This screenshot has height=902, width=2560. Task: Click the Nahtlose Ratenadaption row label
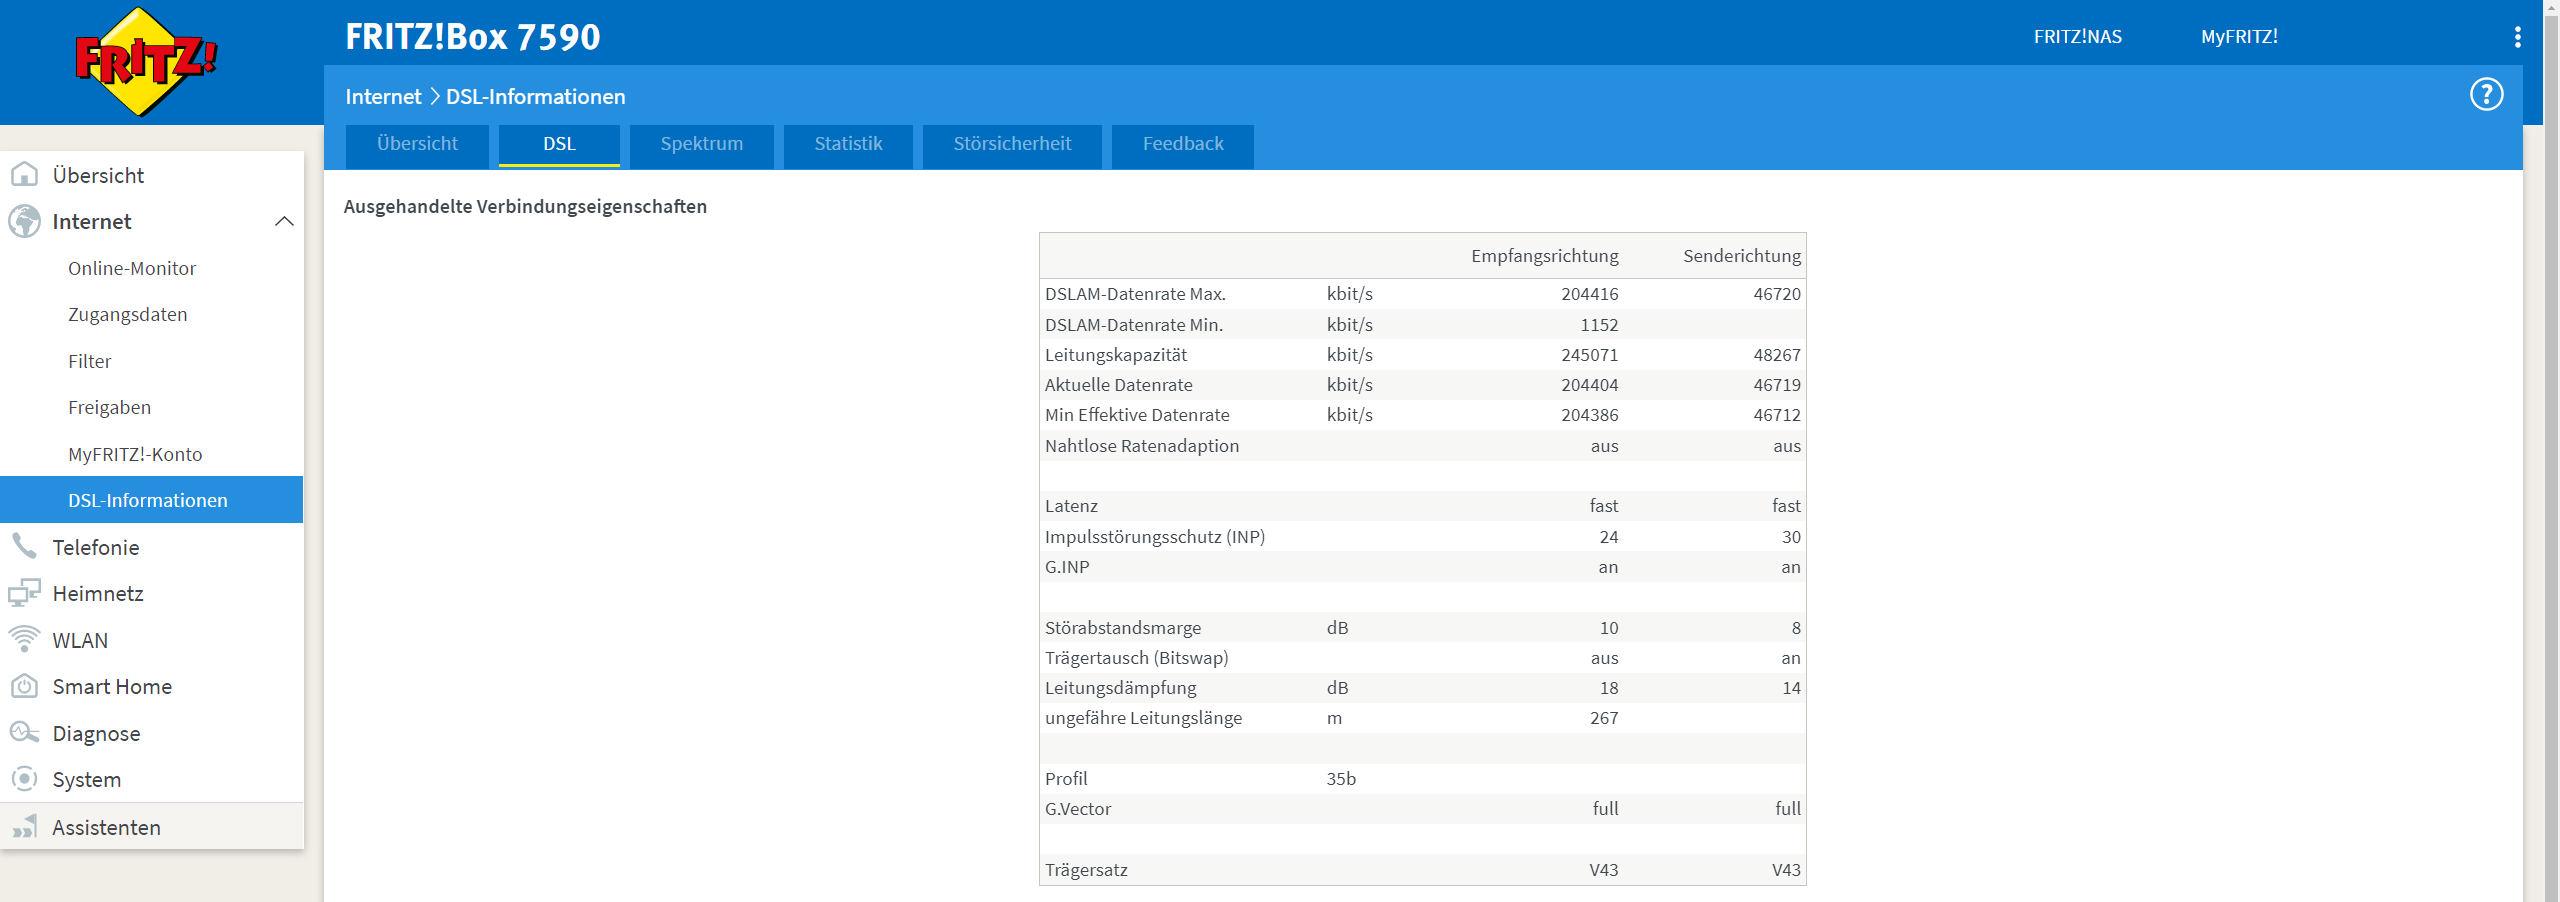coord(1141,446)
